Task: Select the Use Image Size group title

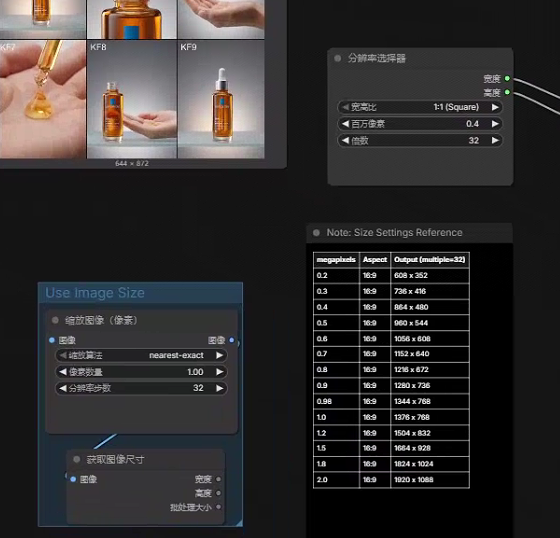Action: coord(95,293)
